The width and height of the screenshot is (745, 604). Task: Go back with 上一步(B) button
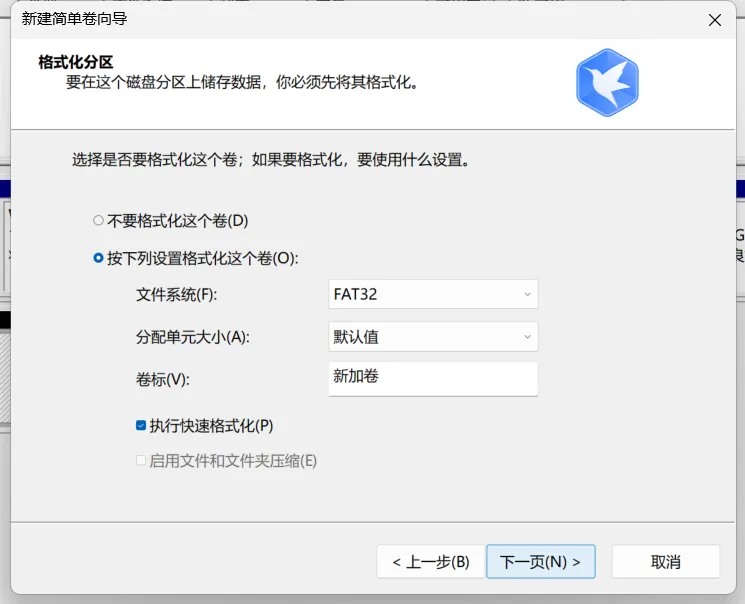click(430, 562)
